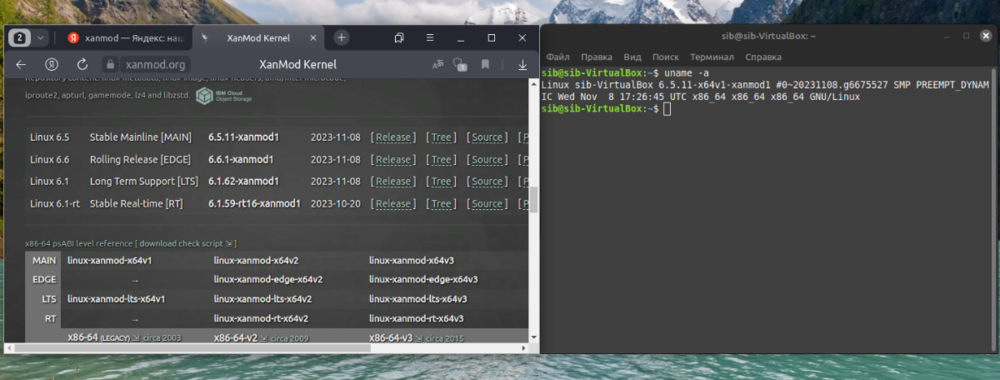Screen dimensions: 1000x380
Task: Click the Rolling Release [EDGE] label
Action: coord(140,159)
